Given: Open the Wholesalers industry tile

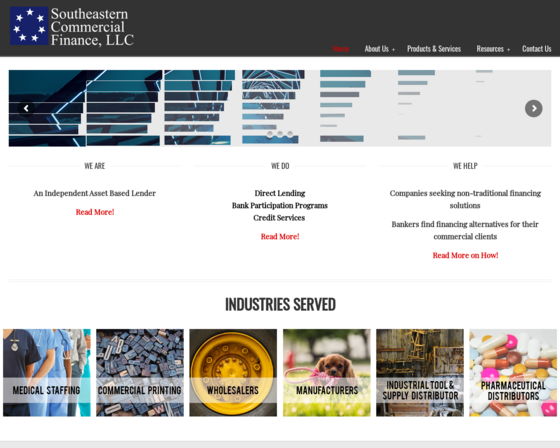Looking at the screenshot, I should 233,373.
